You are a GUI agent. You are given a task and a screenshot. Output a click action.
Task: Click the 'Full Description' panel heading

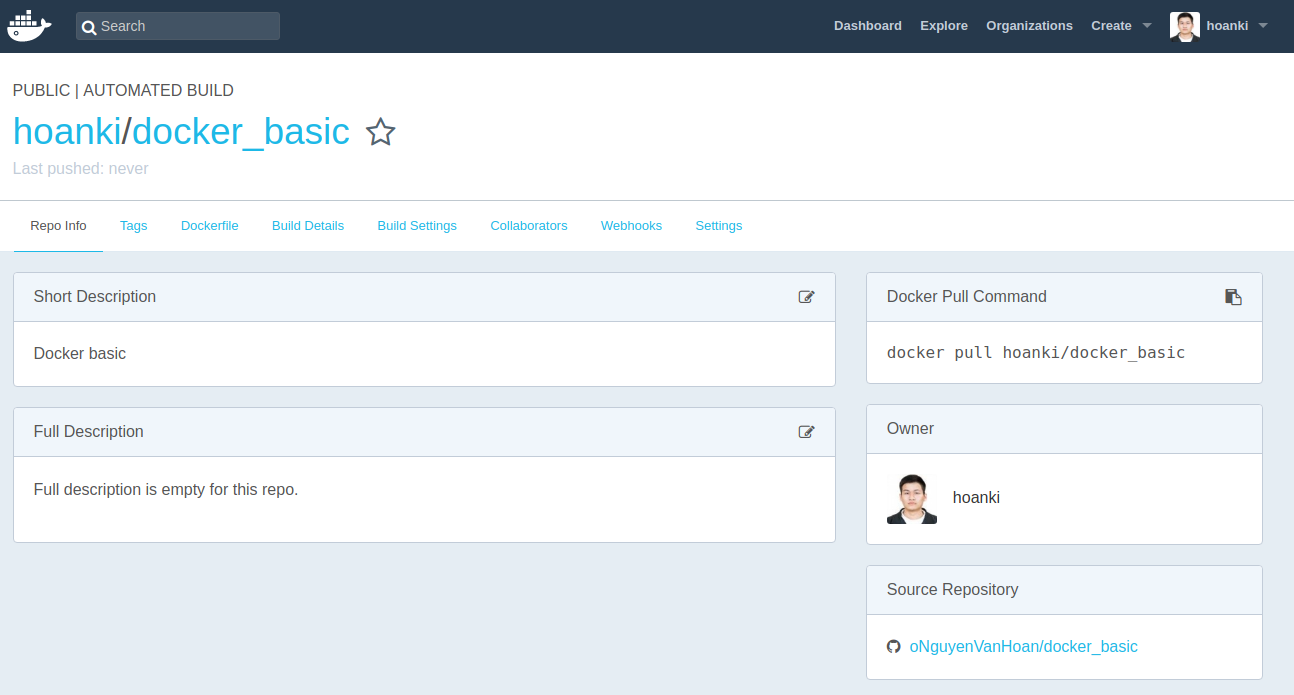coord(89,432)
